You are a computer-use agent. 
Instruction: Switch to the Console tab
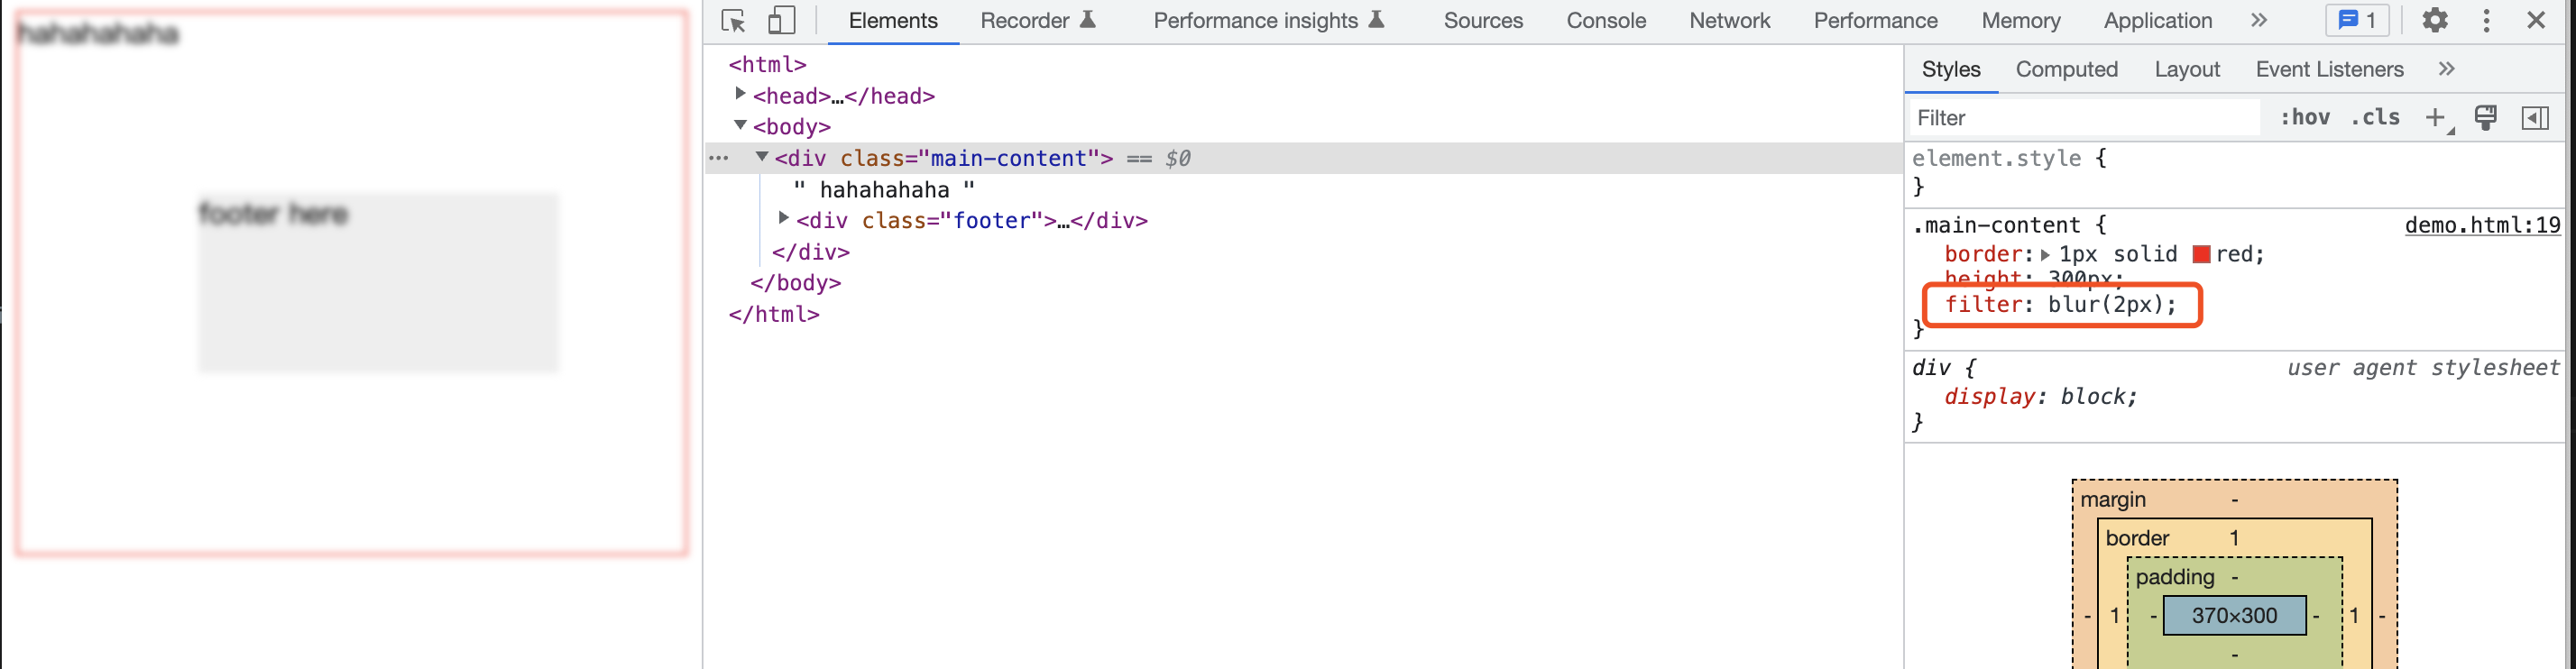(1605, 21)
